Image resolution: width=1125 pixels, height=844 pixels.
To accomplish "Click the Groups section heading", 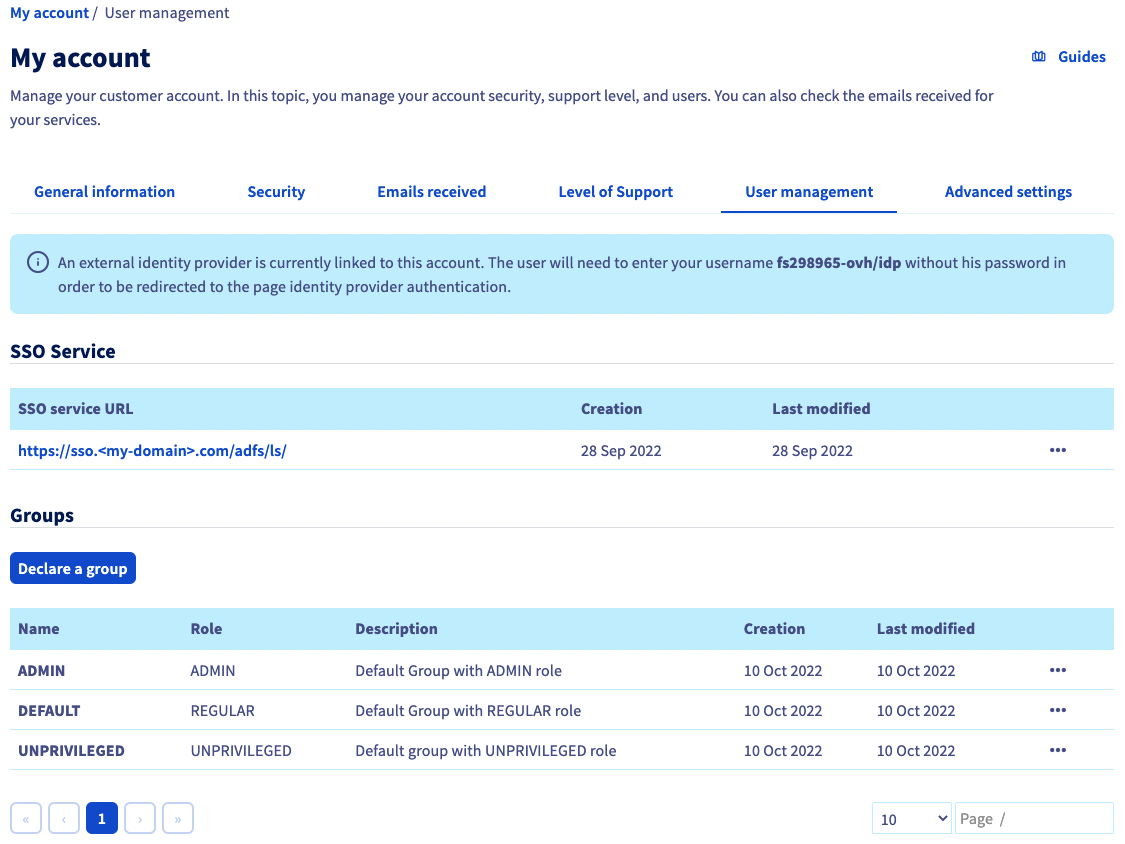I will pyautogui.click(x=42, y=515).
